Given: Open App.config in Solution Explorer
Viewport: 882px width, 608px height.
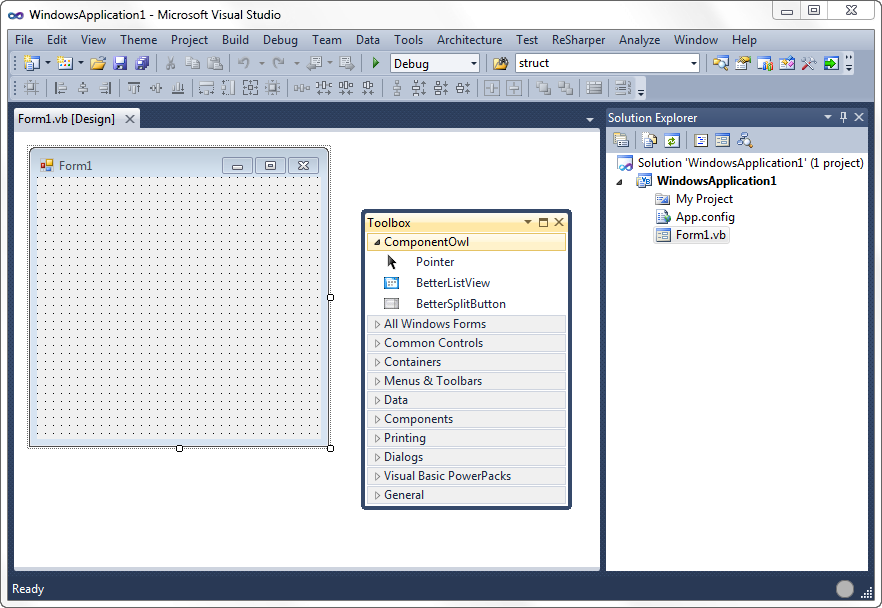Looking at the screenshot, I should [x=704, y=217].
